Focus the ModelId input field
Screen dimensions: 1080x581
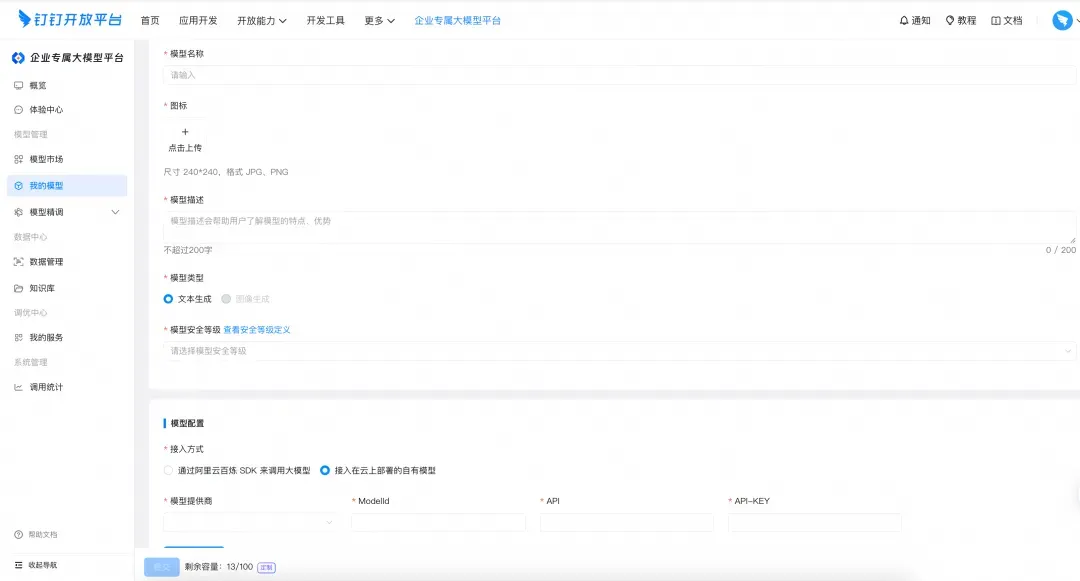438,522
